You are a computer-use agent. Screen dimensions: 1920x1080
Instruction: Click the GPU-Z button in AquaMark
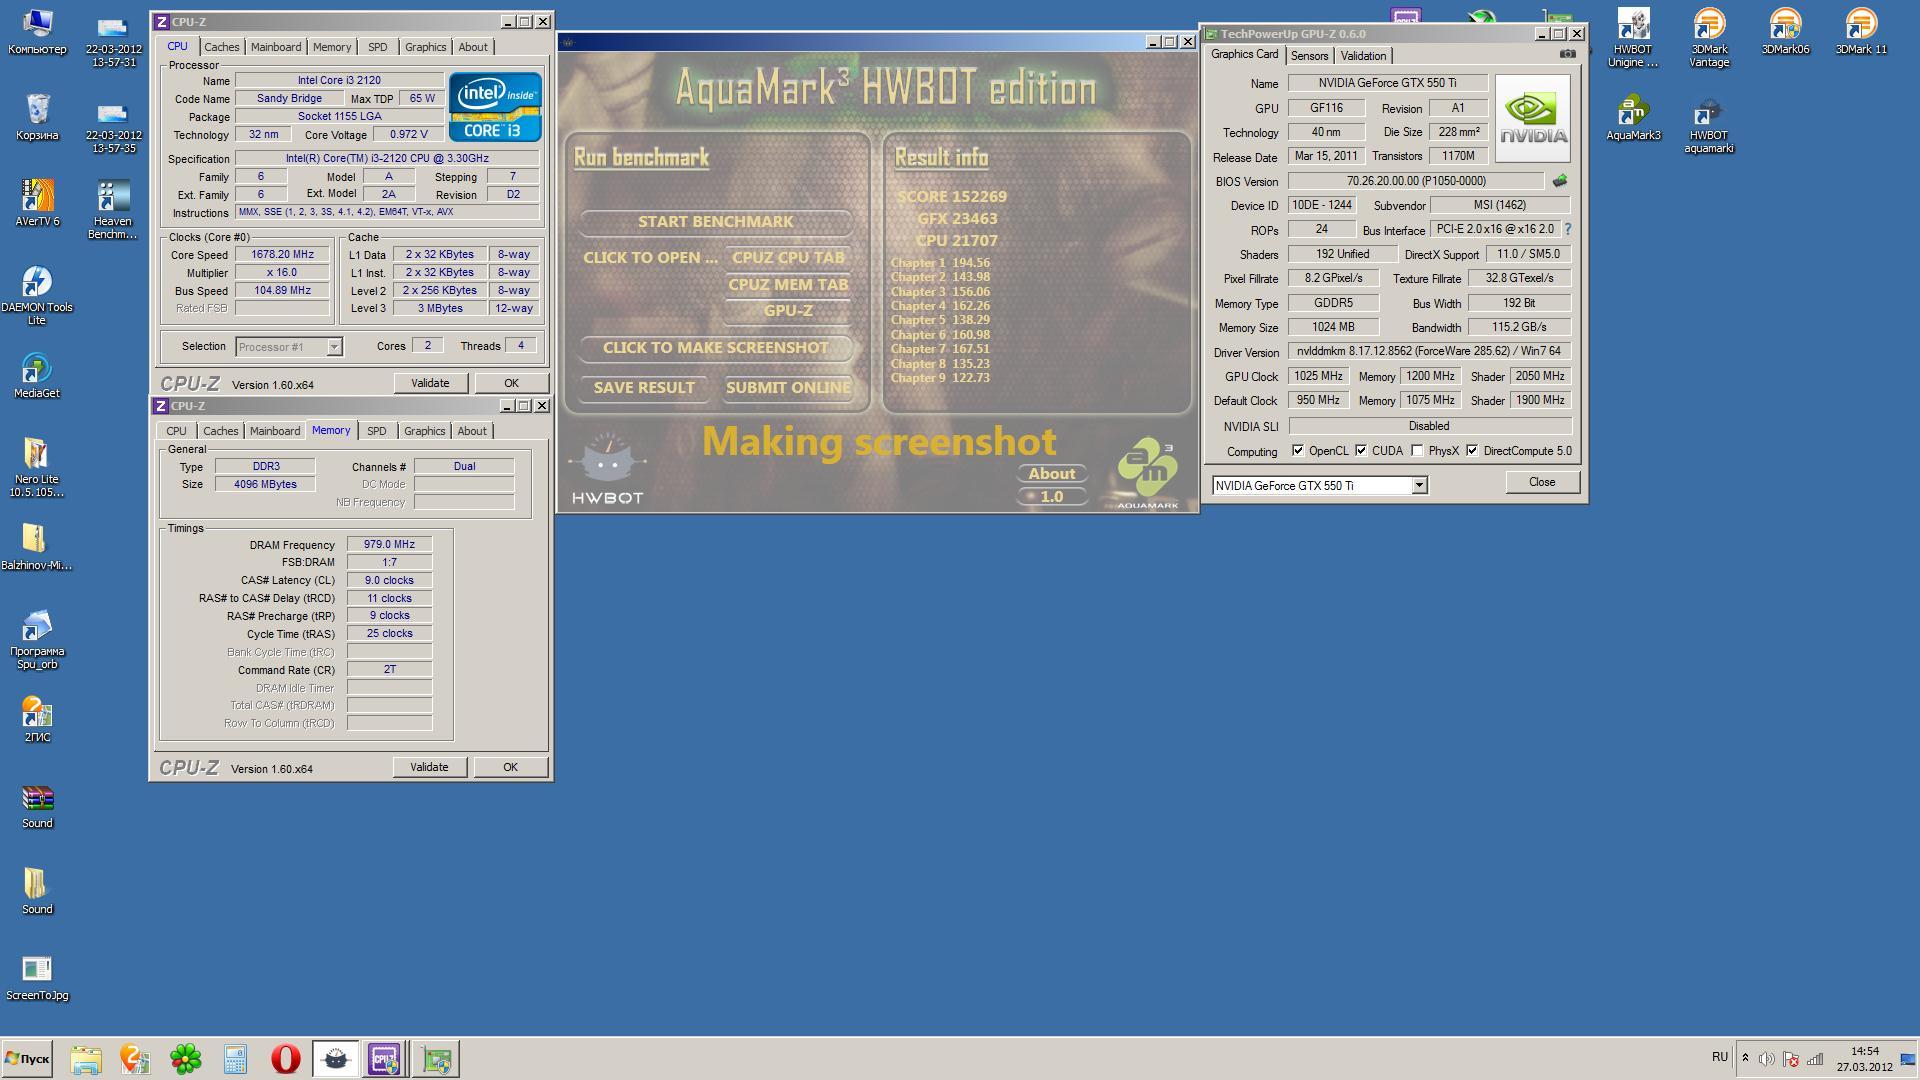tap(788, 311)
